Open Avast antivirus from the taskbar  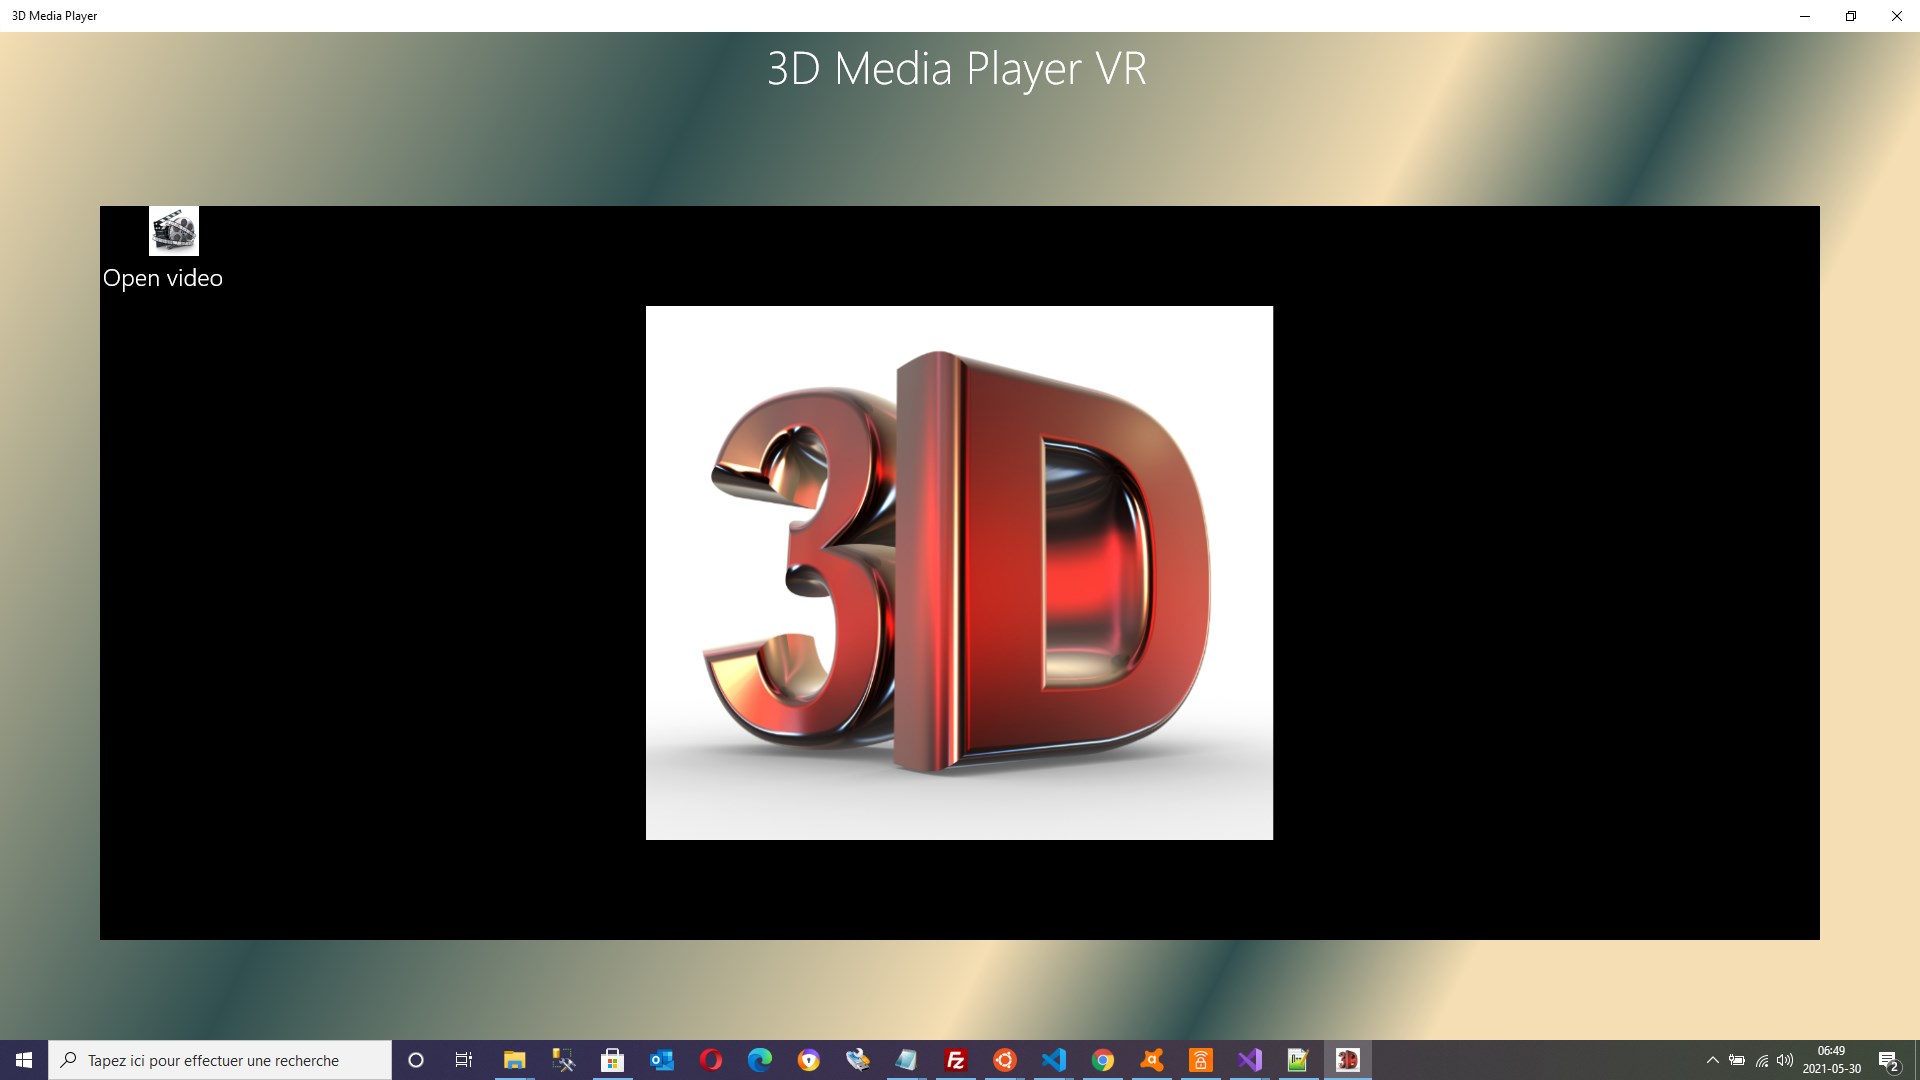pyautogui.click(x=1152, y=1060)
